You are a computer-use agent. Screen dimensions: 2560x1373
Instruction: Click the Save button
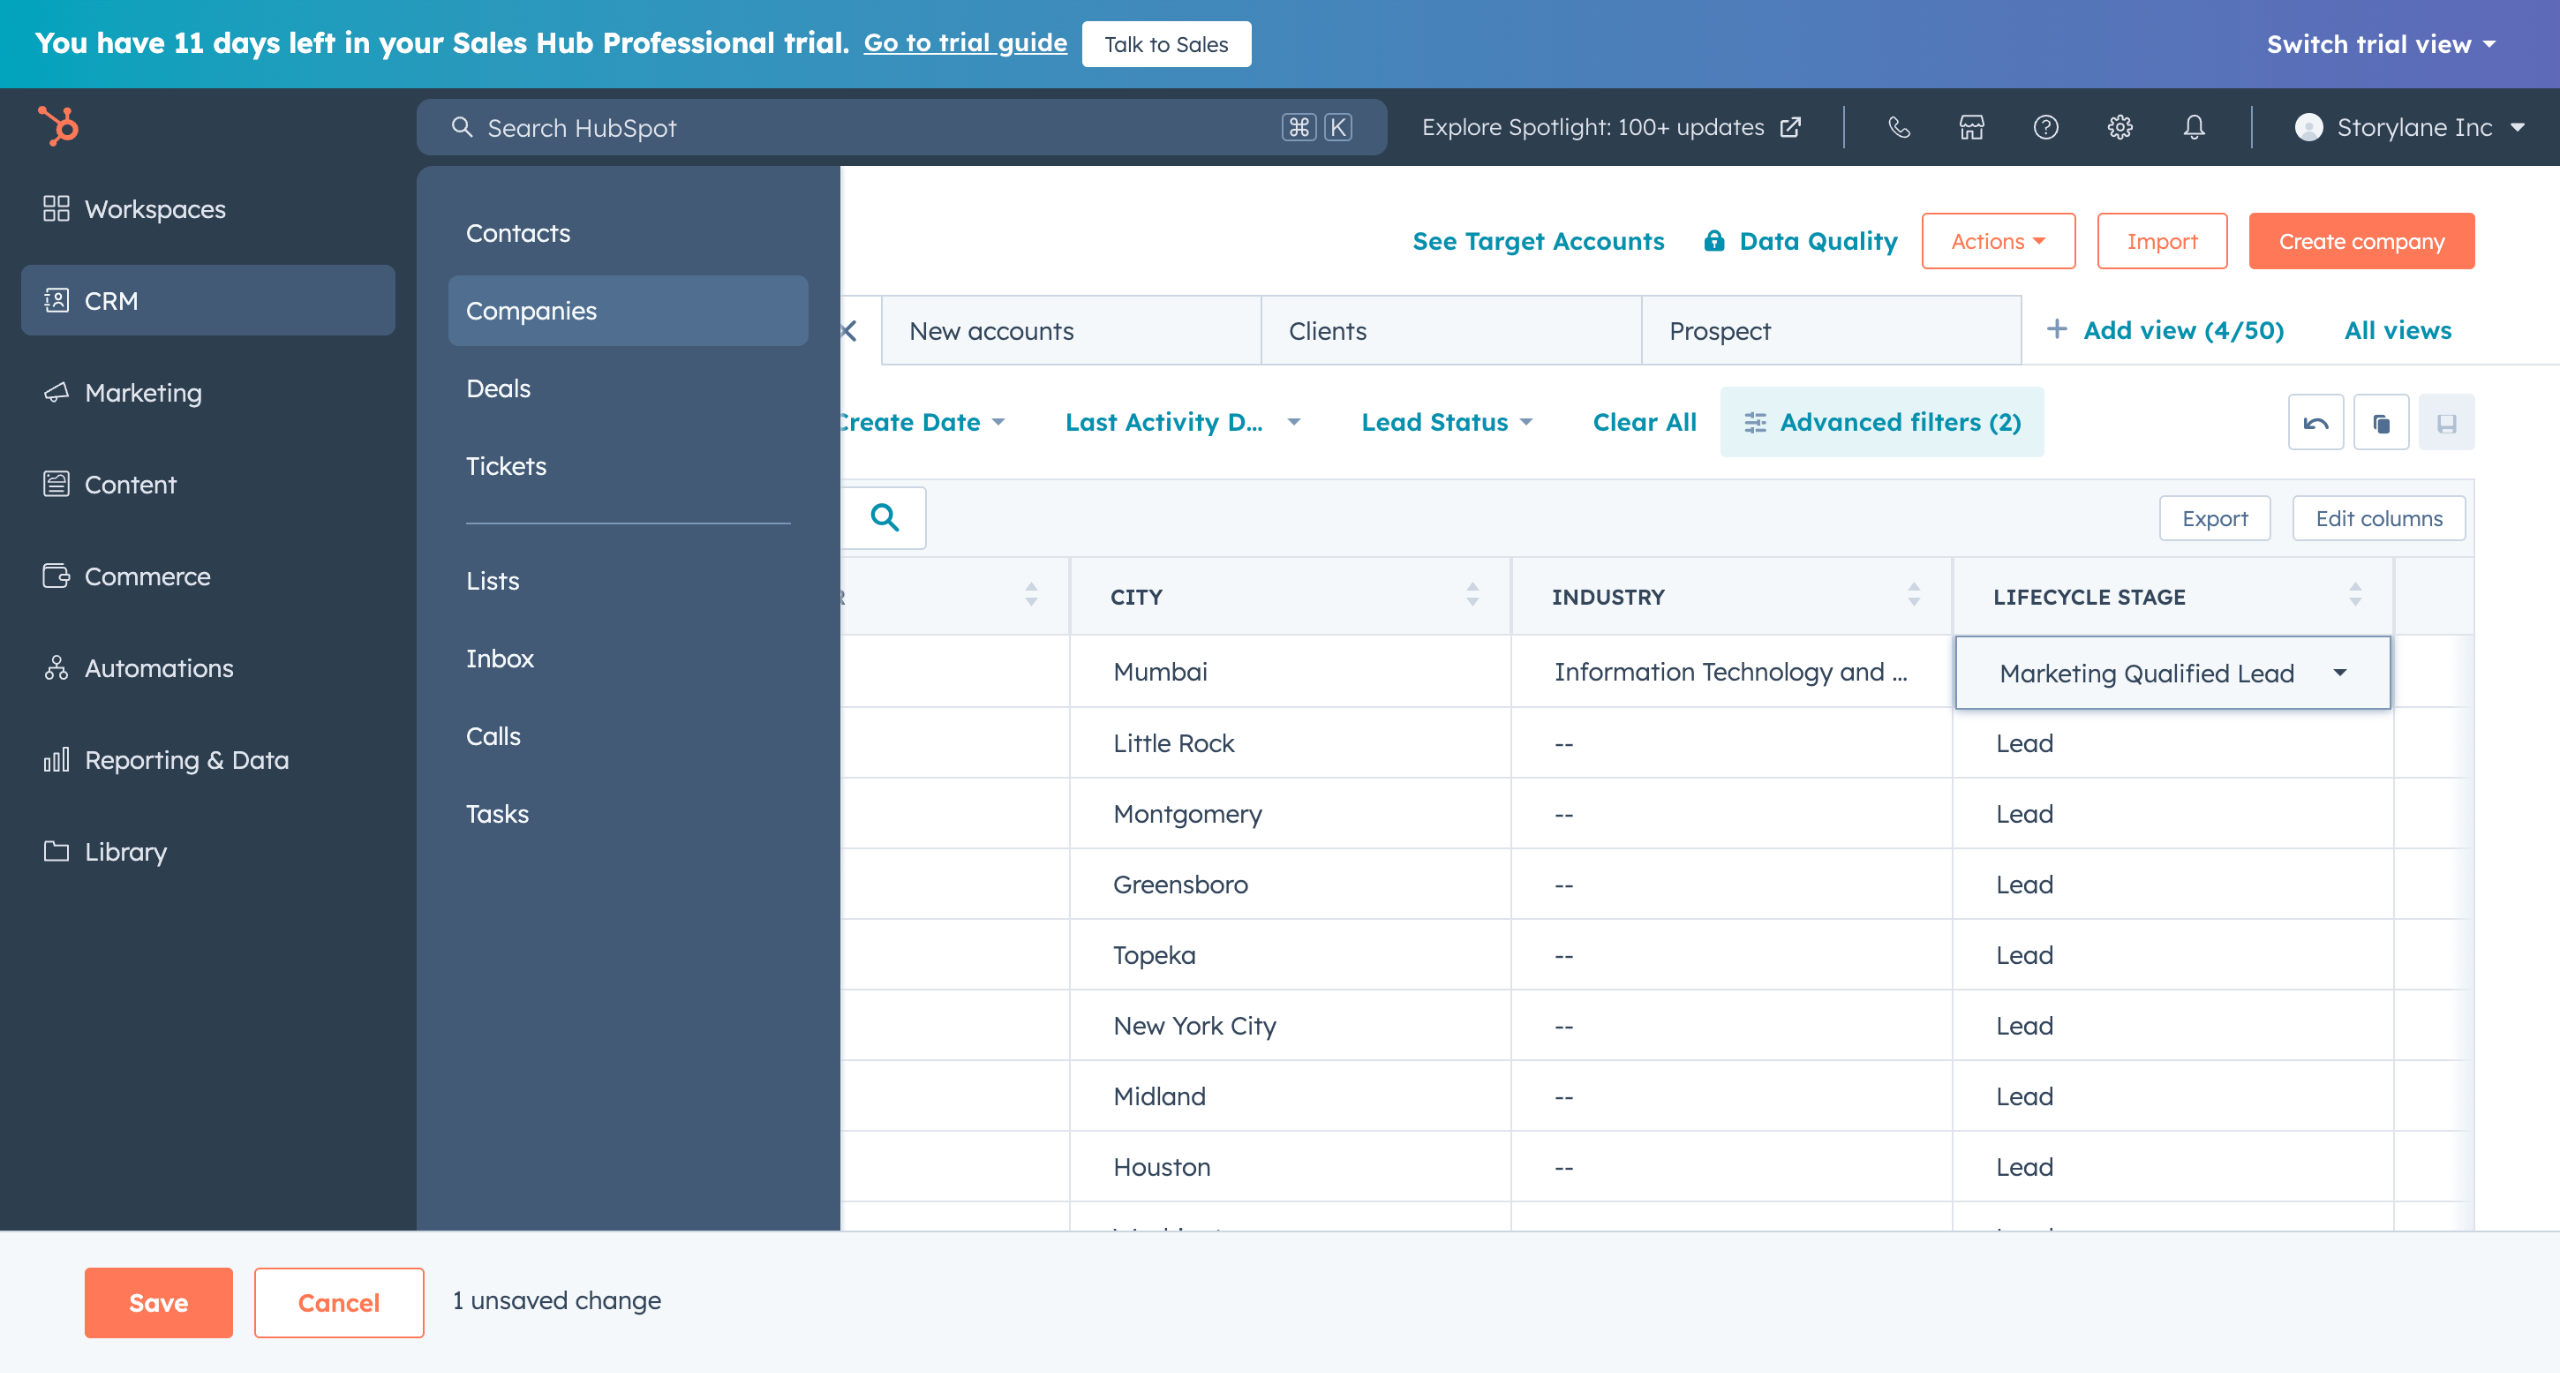point(158,1302)
